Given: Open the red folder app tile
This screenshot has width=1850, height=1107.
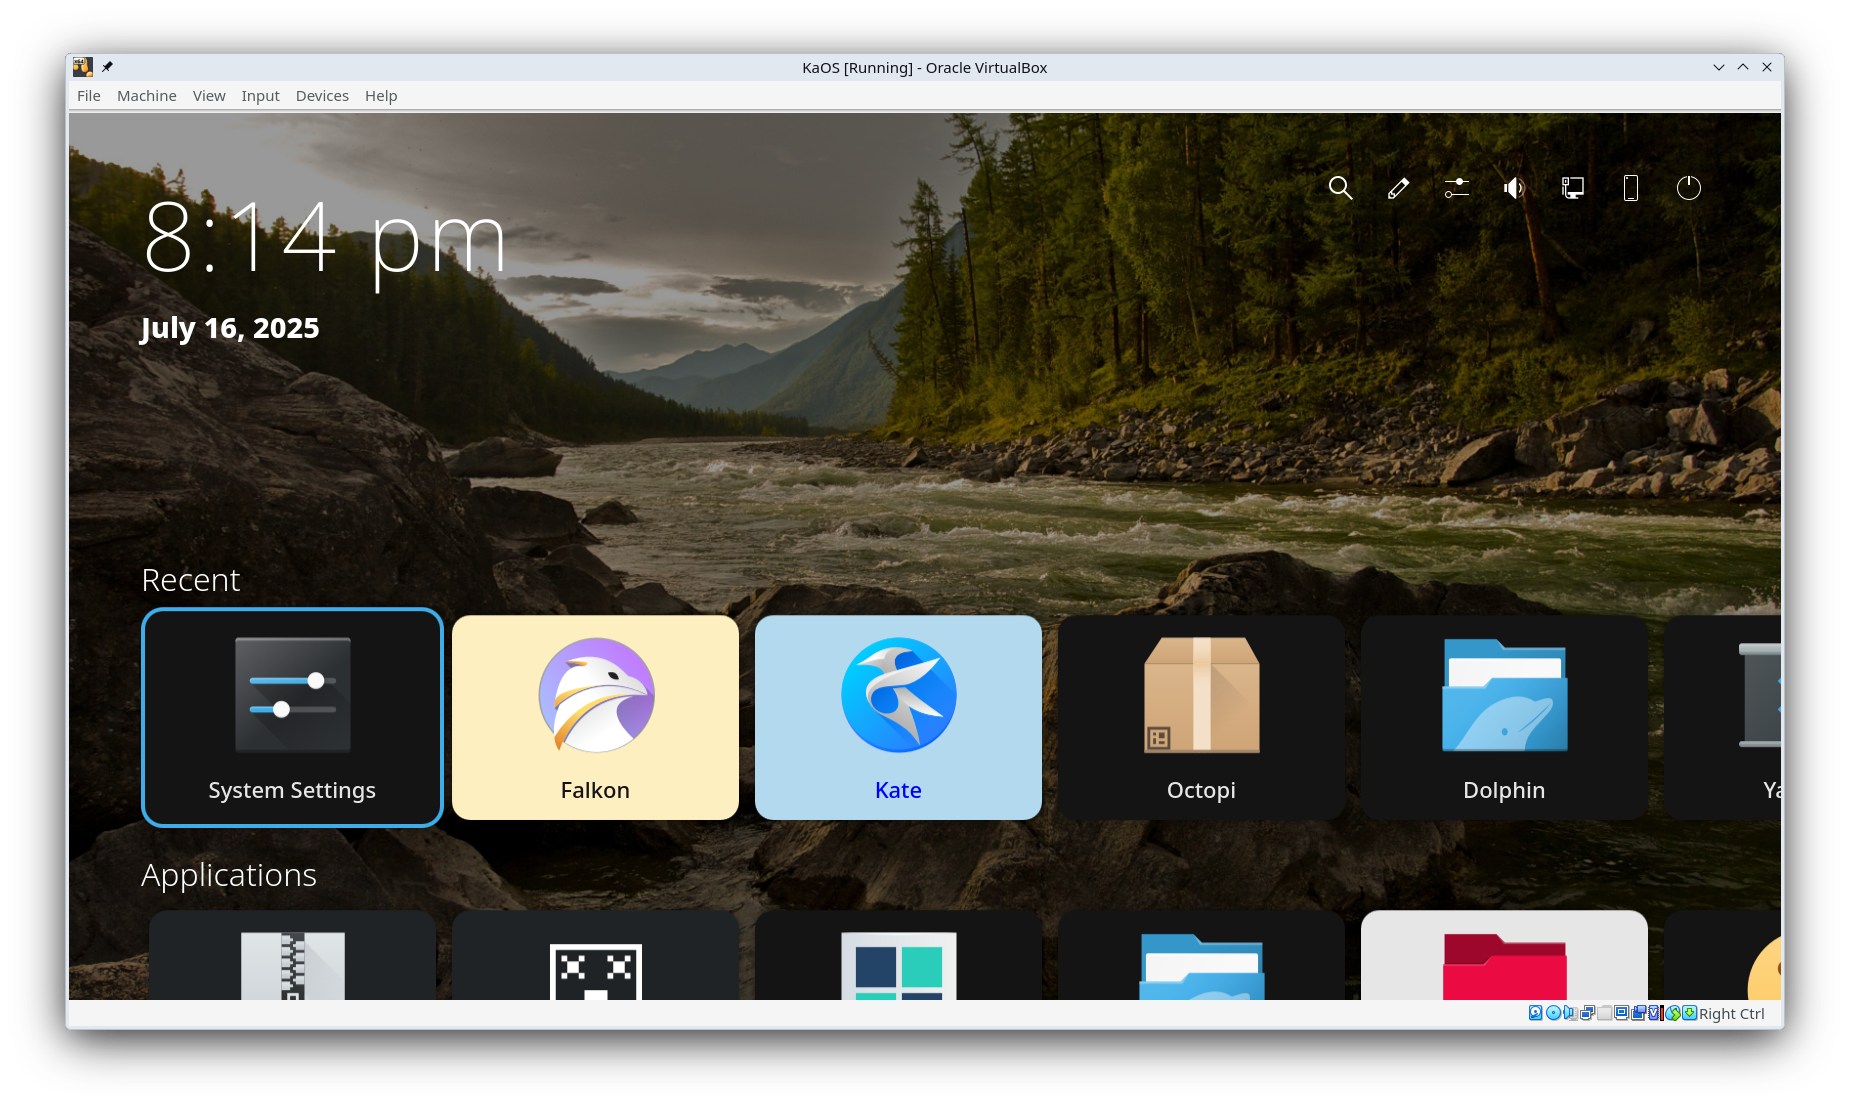Looking at the screenshot, I should pyautogui.click(x=1504, y=955).
